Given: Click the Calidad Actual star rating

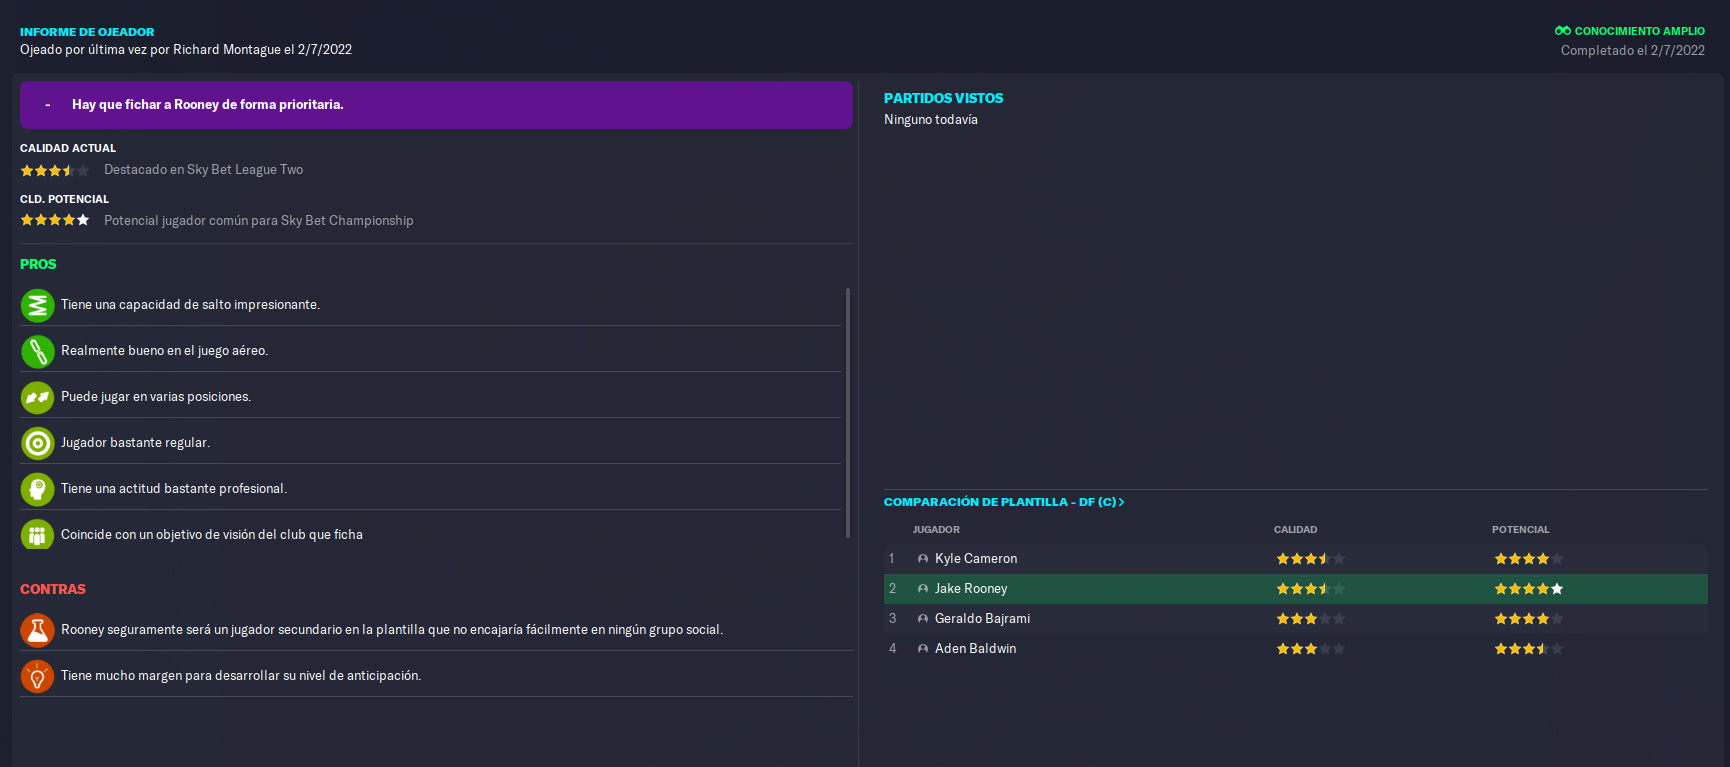Looking at the screenshot, I should (55, 171).
